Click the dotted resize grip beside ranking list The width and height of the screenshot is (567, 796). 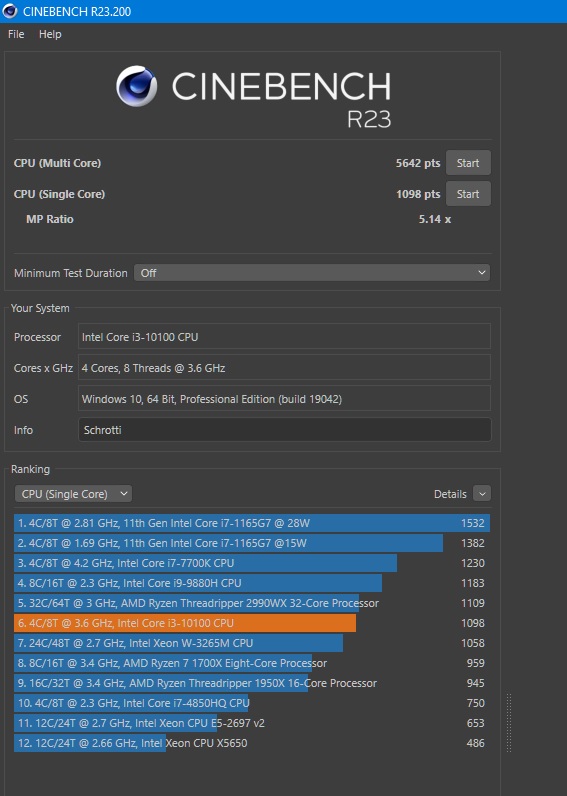(509, 723)
